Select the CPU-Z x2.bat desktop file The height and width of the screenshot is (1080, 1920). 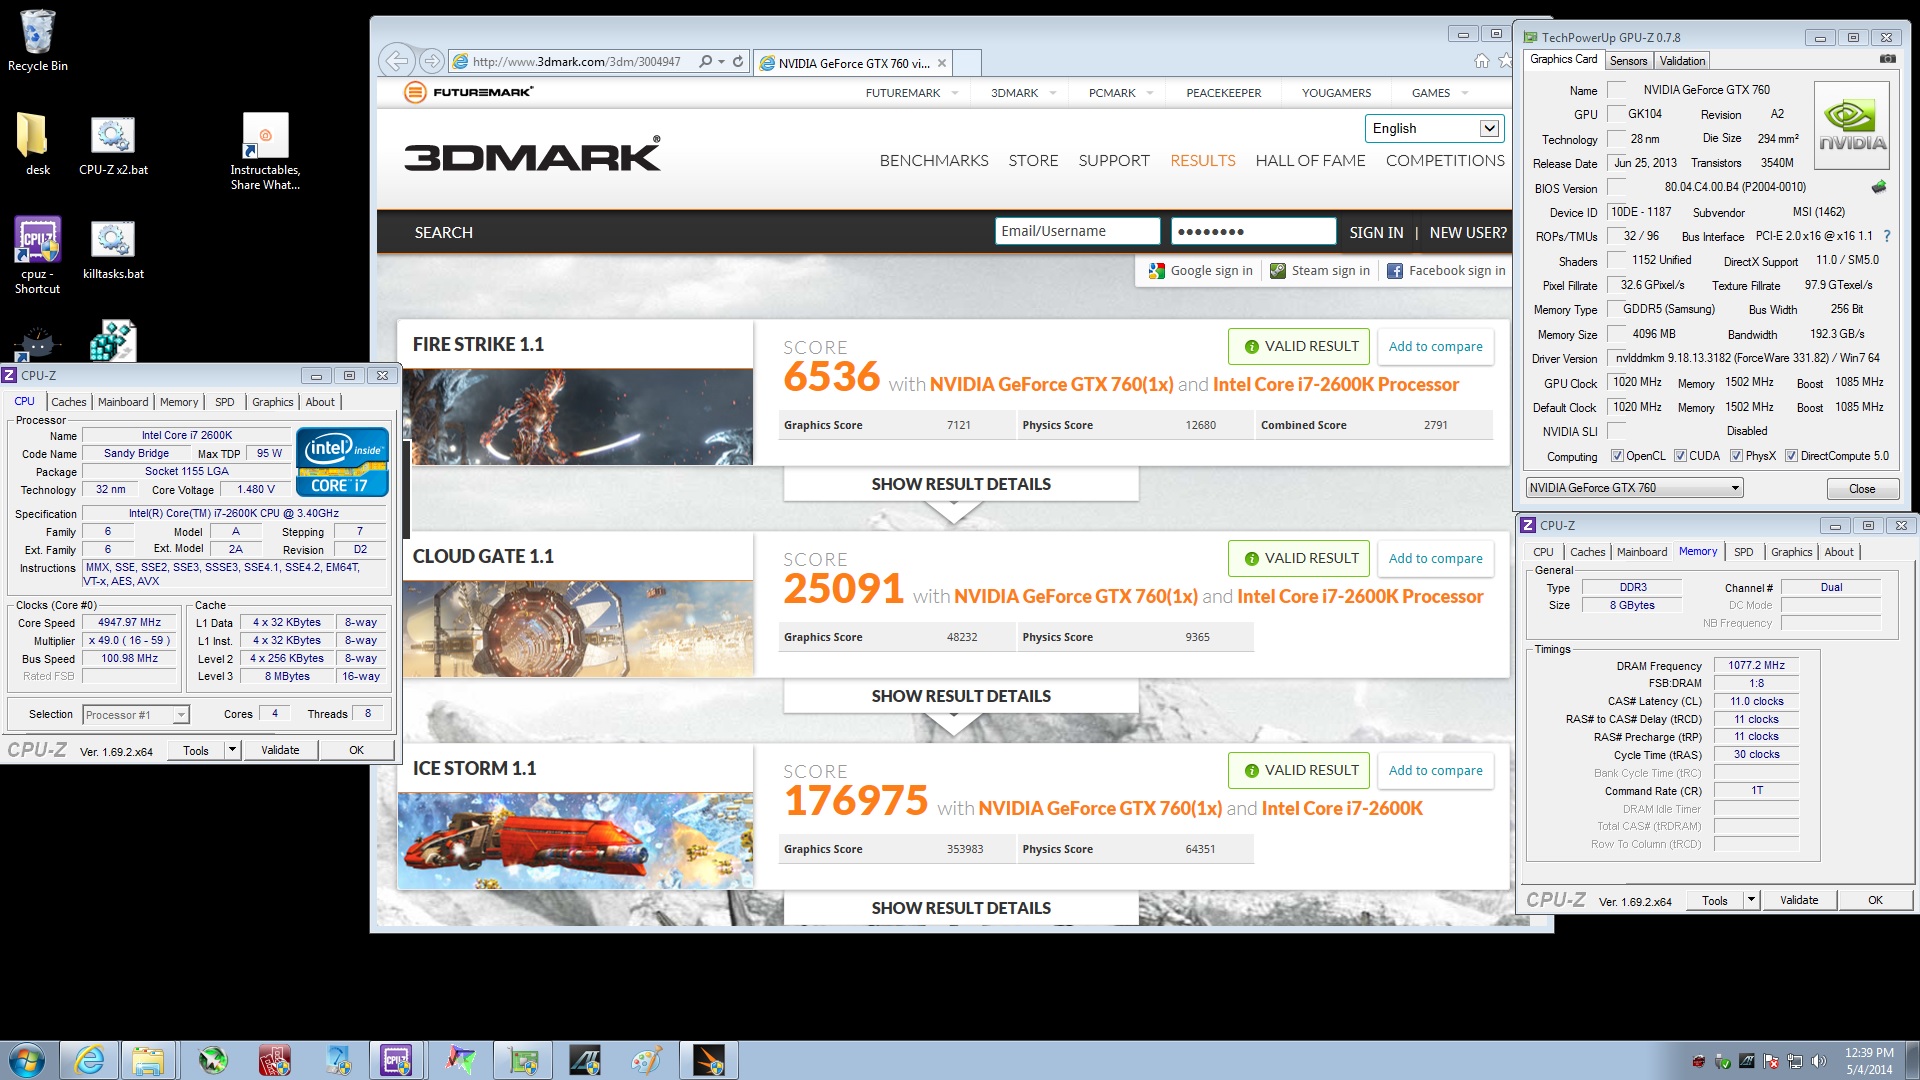tap(113, 146)
